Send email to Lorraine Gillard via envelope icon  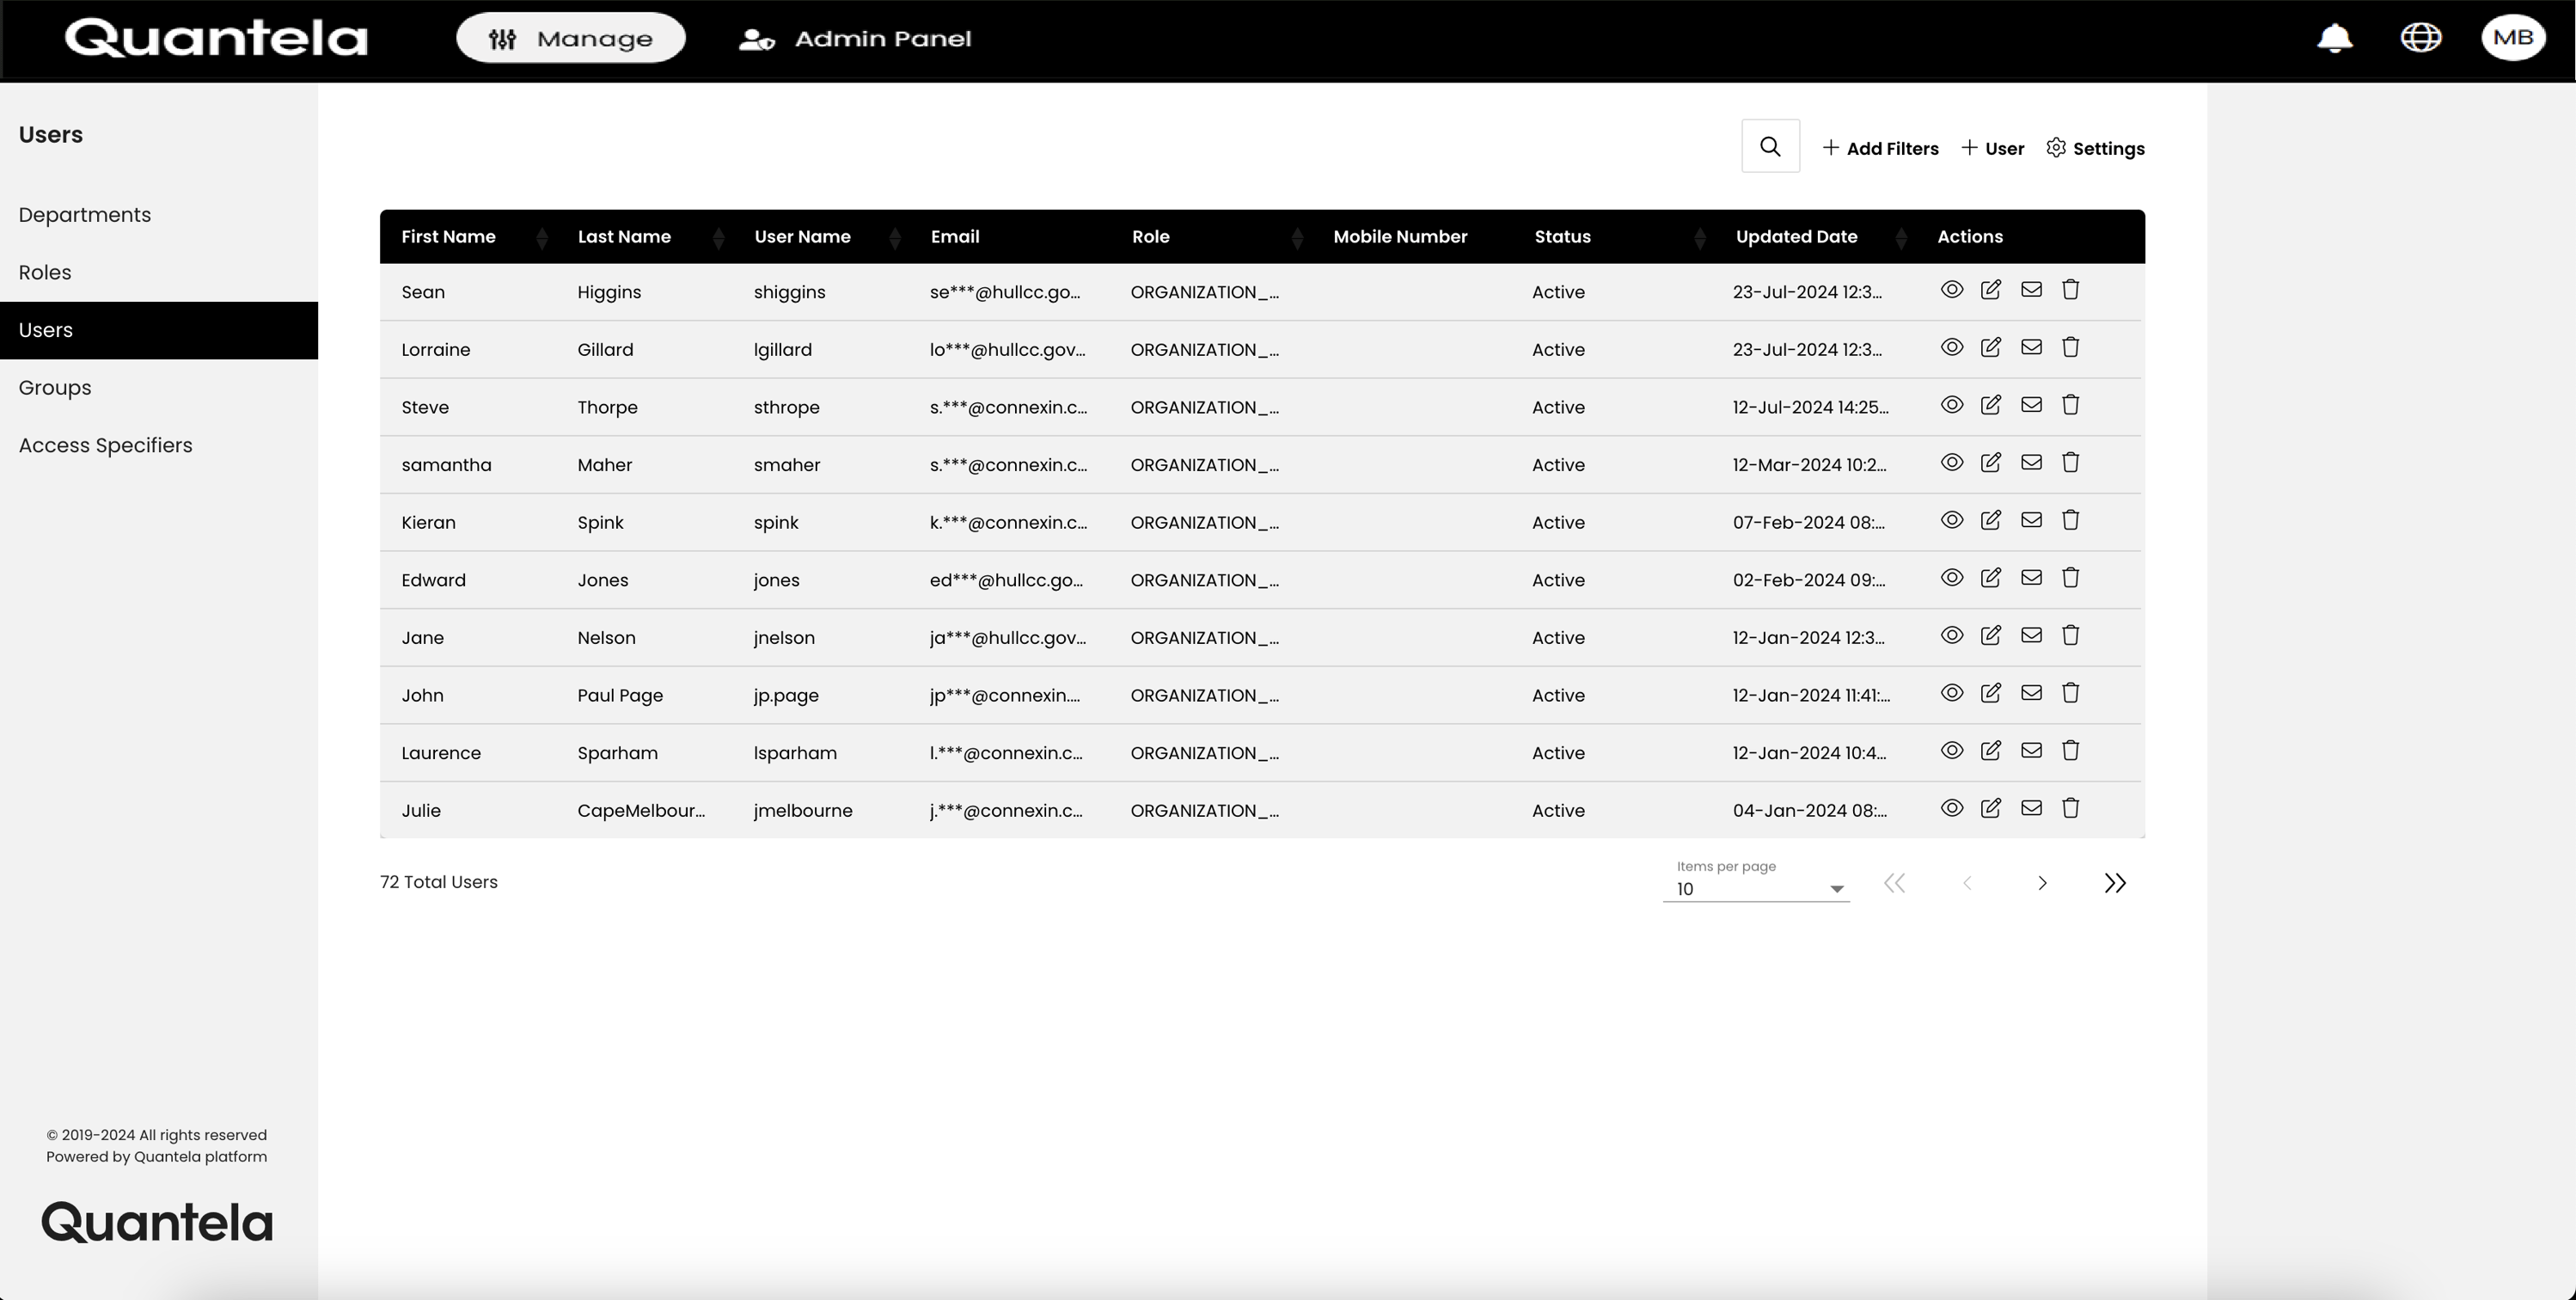pyautogui.click(x=2031, y=347)
